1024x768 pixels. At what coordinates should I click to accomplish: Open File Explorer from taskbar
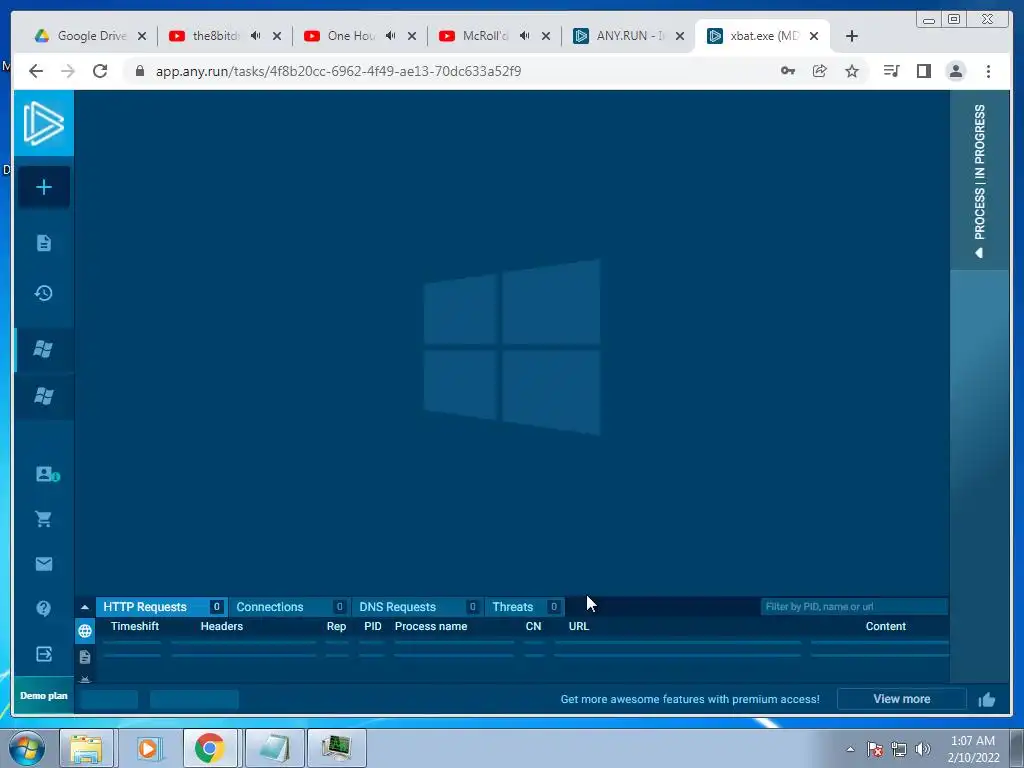point(86,748)
